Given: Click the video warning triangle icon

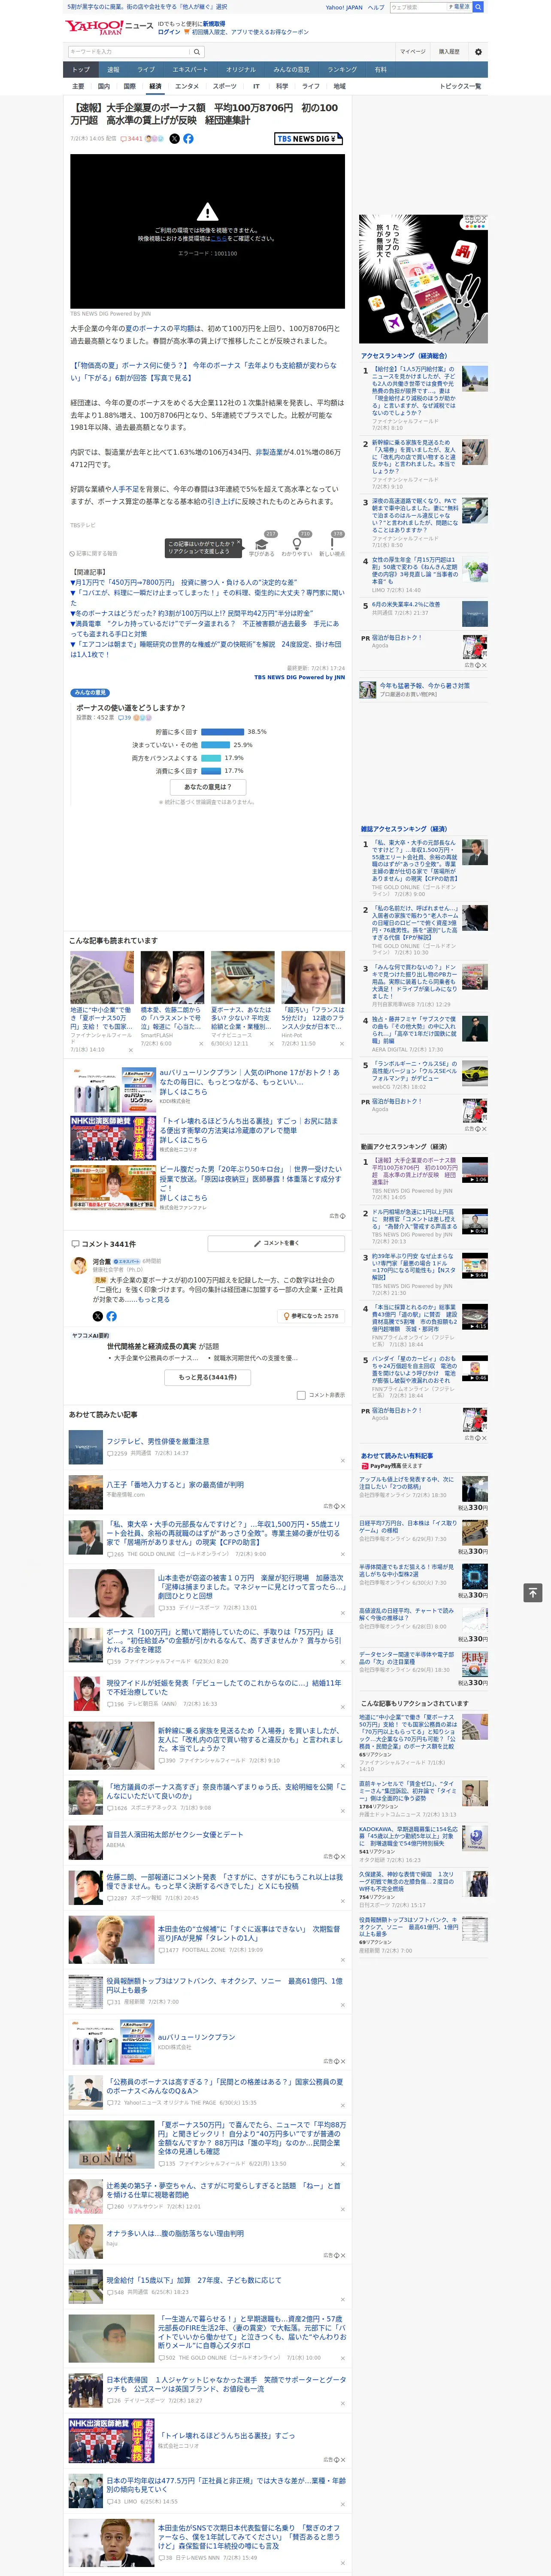Looking at the screenshot, I should pos(207,212).
